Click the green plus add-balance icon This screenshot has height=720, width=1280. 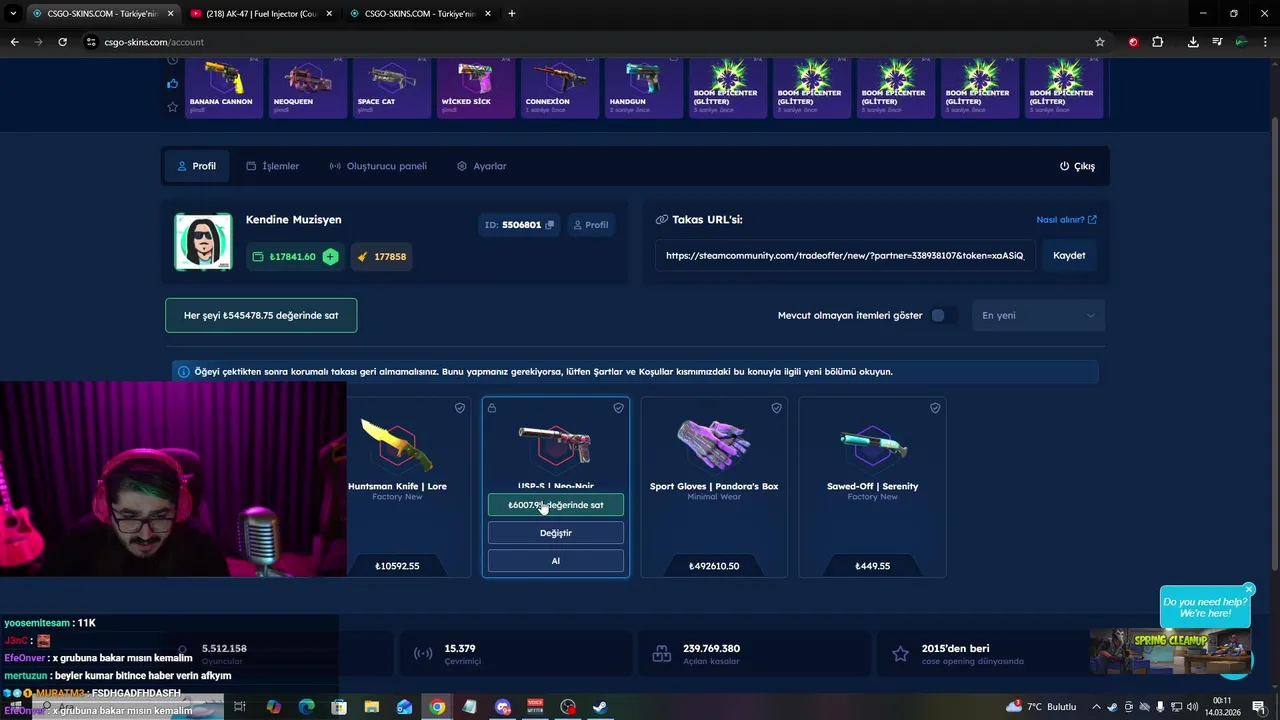point(330,257)
